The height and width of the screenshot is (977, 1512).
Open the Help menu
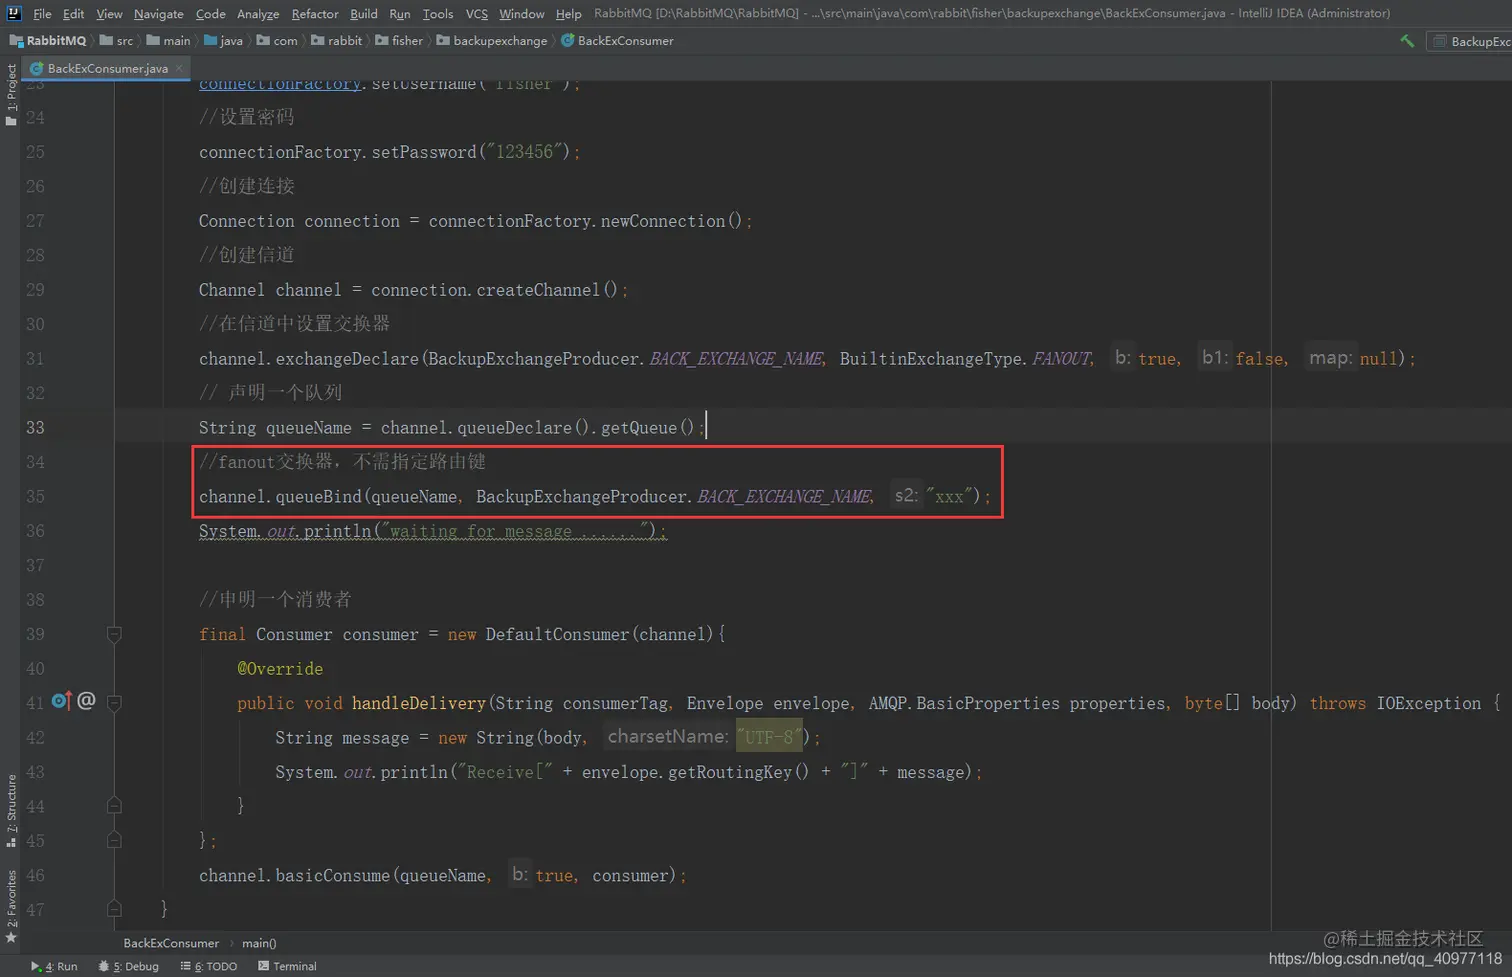click(568, 14)
